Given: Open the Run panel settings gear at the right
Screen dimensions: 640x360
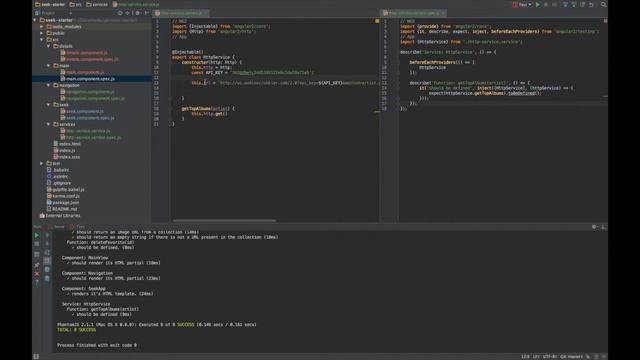Looking at the screenshot, I should [x=595, y=227].
